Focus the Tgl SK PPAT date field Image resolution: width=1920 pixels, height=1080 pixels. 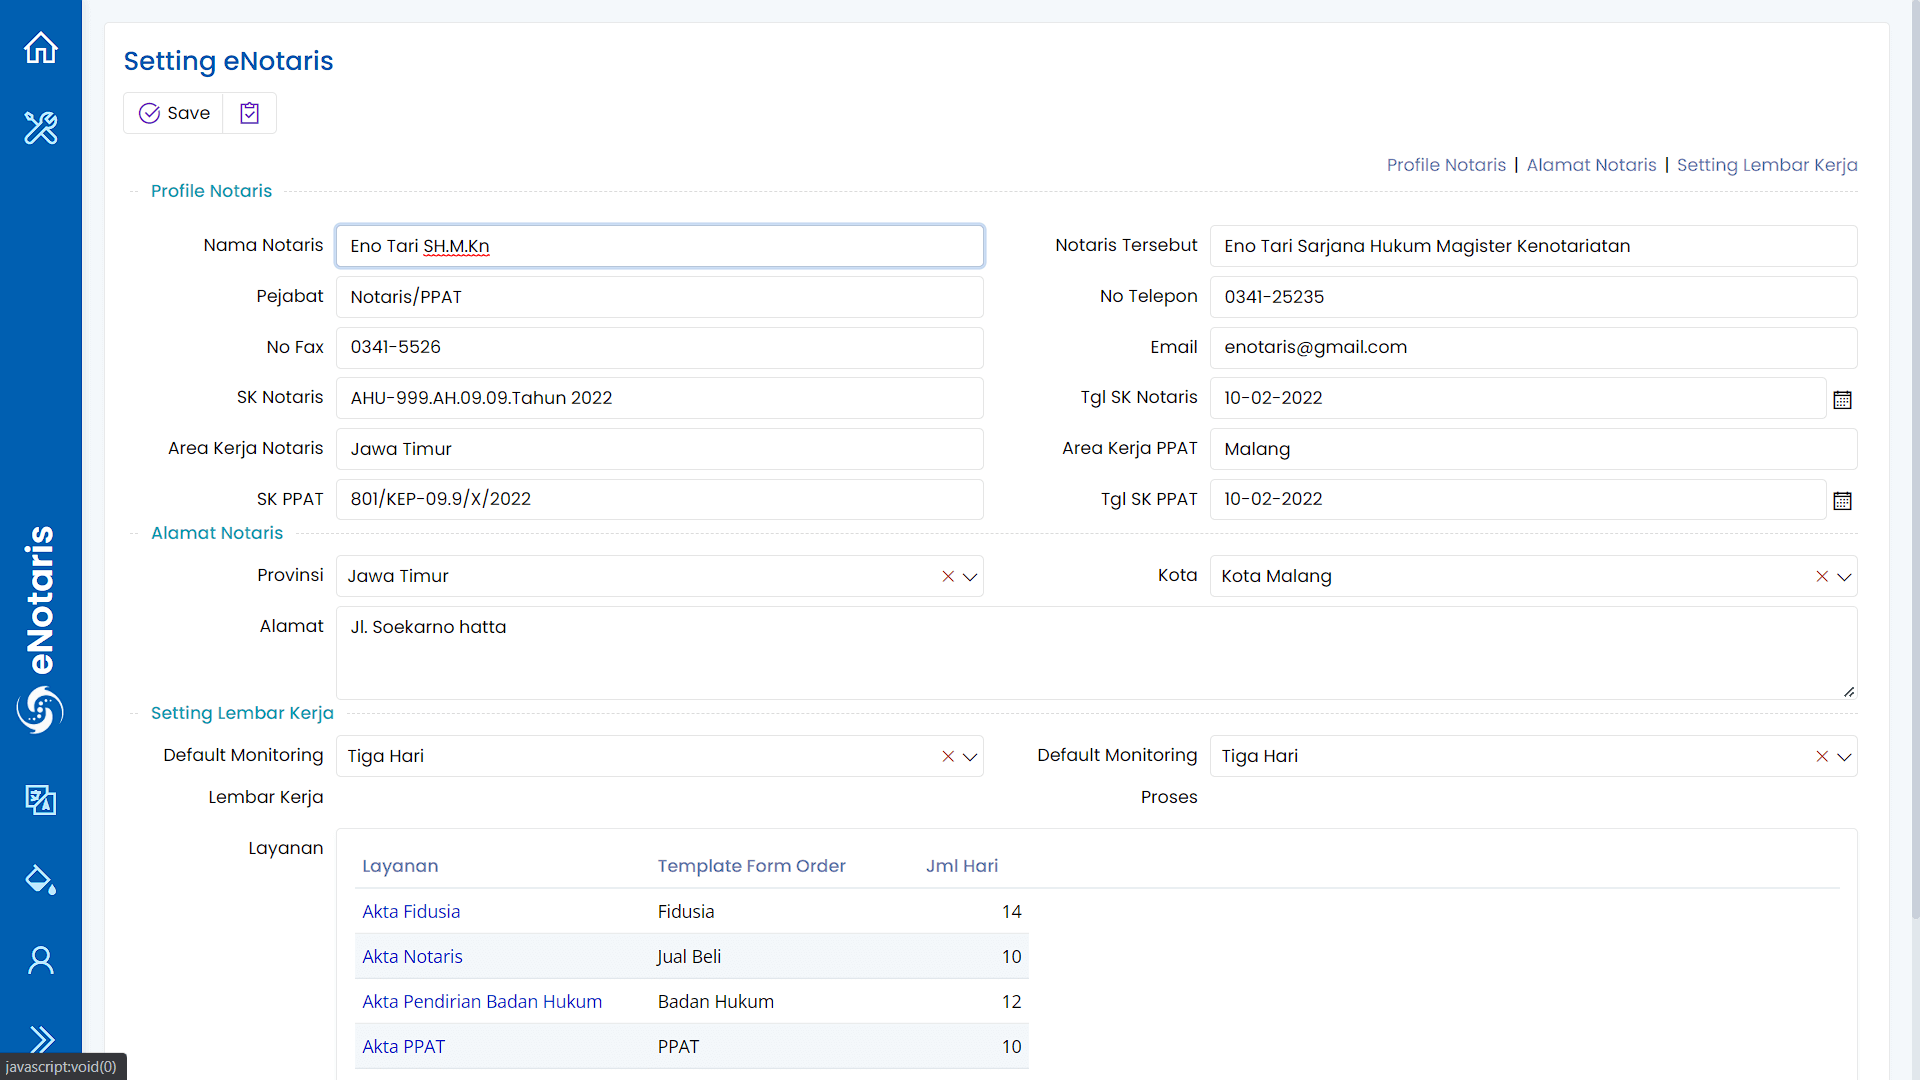(1517, 499)
